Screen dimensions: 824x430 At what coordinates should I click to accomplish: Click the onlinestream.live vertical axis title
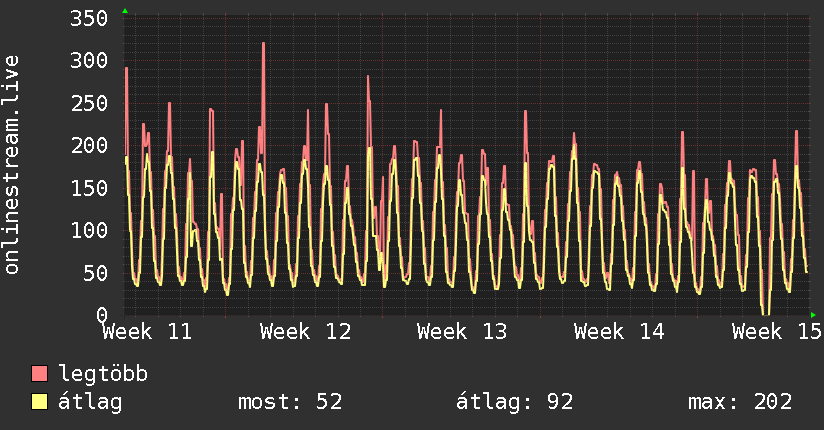coord(12,165)
